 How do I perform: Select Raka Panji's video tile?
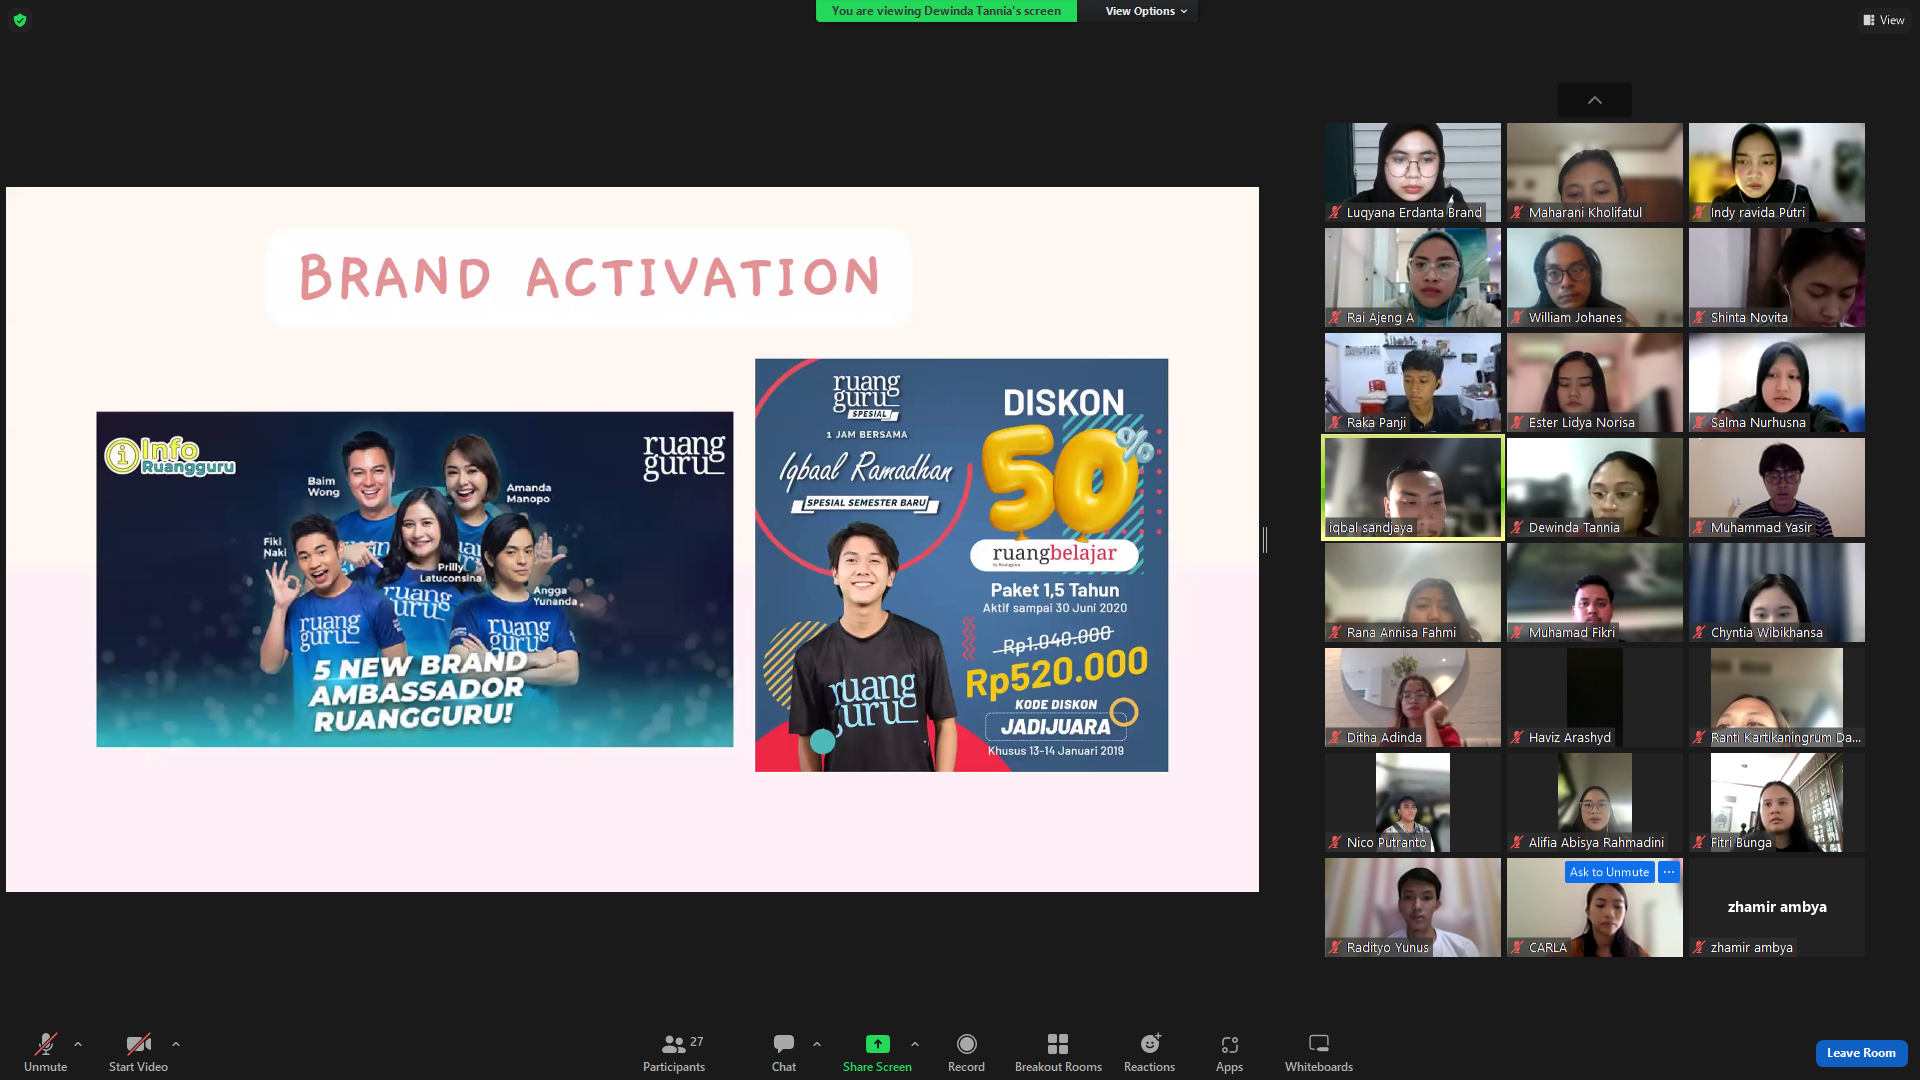pyautogui.click(x=1413, y=382)
